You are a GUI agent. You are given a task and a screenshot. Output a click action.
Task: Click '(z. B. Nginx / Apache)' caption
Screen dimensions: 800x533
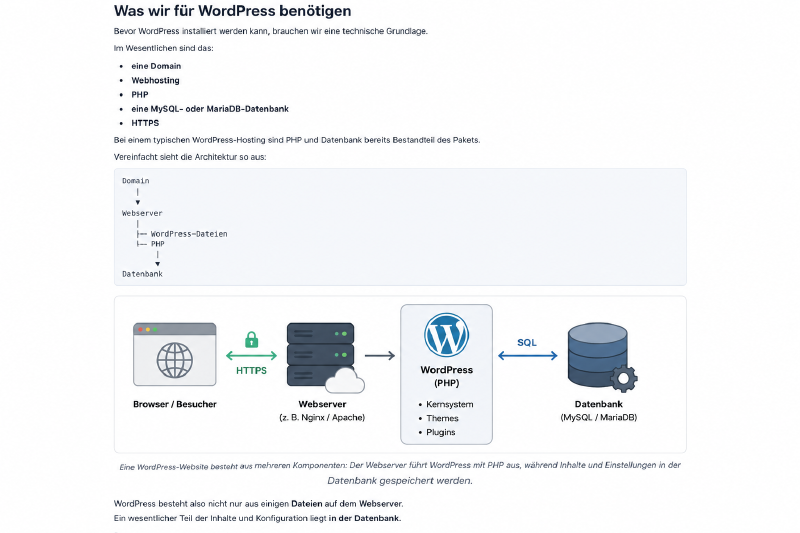pos(322,417)
